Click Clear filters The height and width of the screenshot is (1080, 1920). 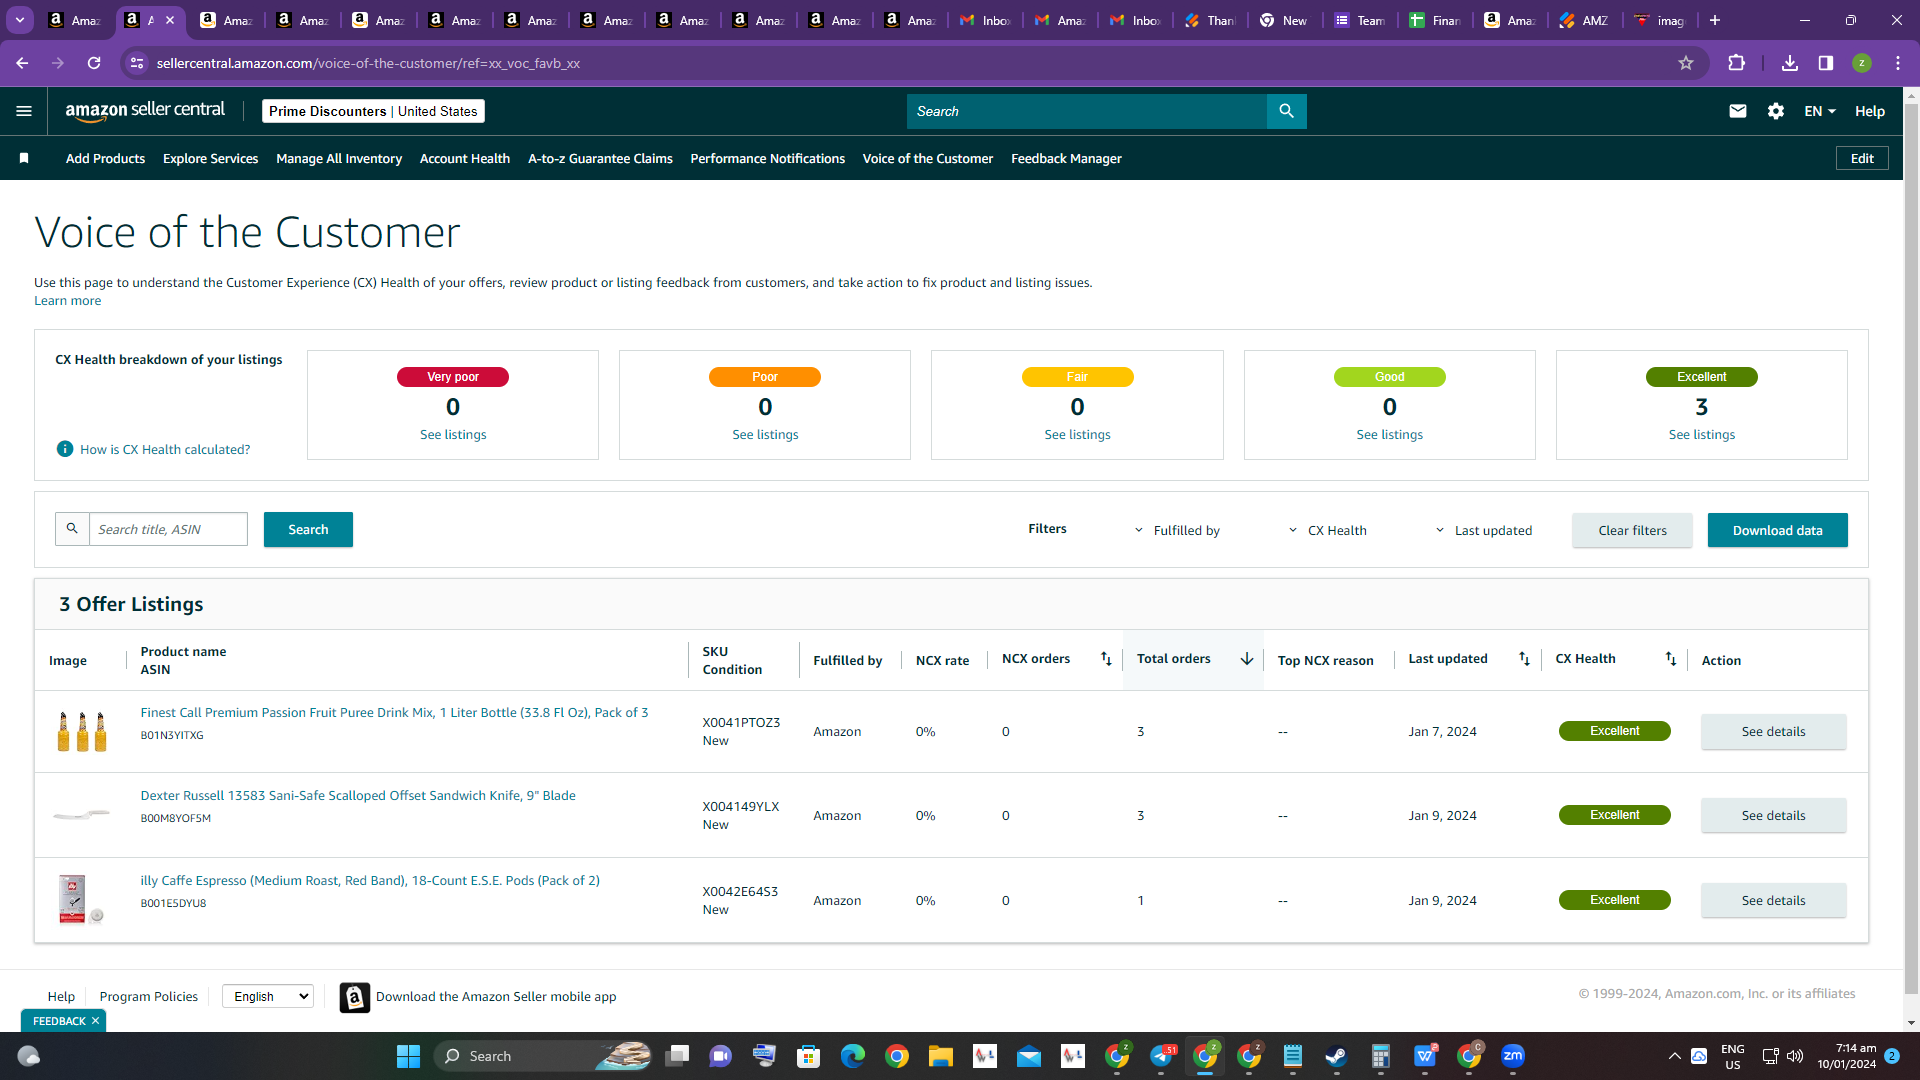click(1632, 530)
